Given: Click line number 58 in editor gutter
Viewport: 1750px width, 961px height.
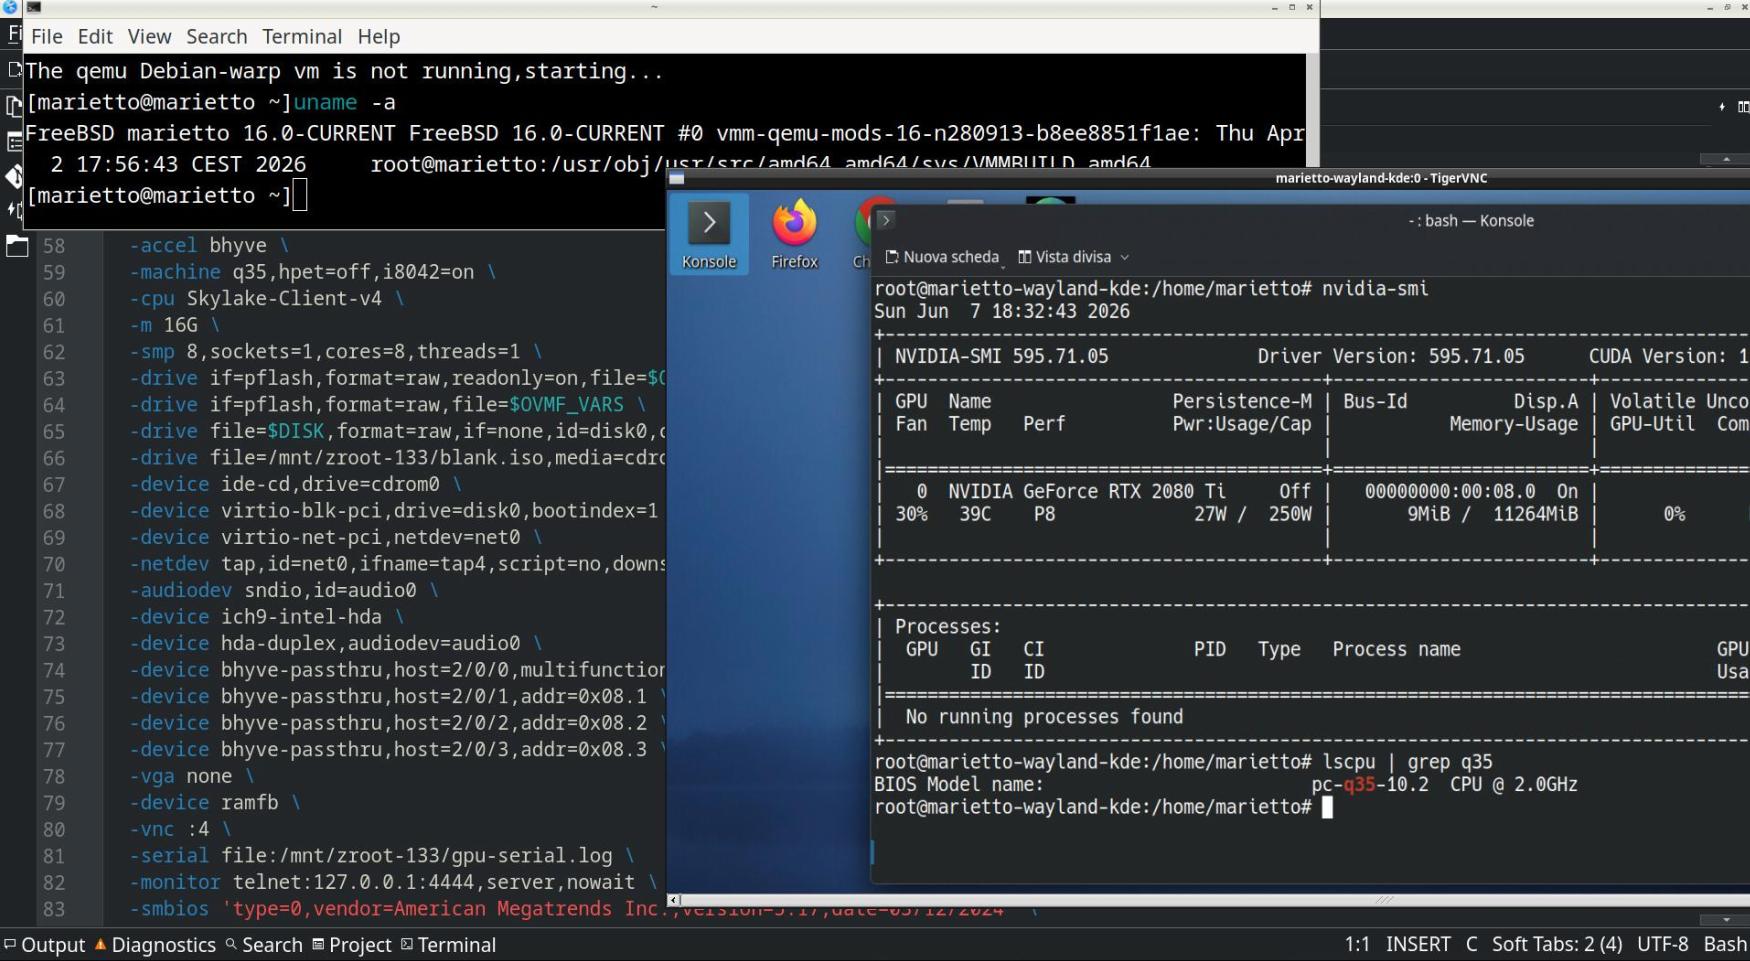Looking at the screenshot, I should tap(53, 245).
